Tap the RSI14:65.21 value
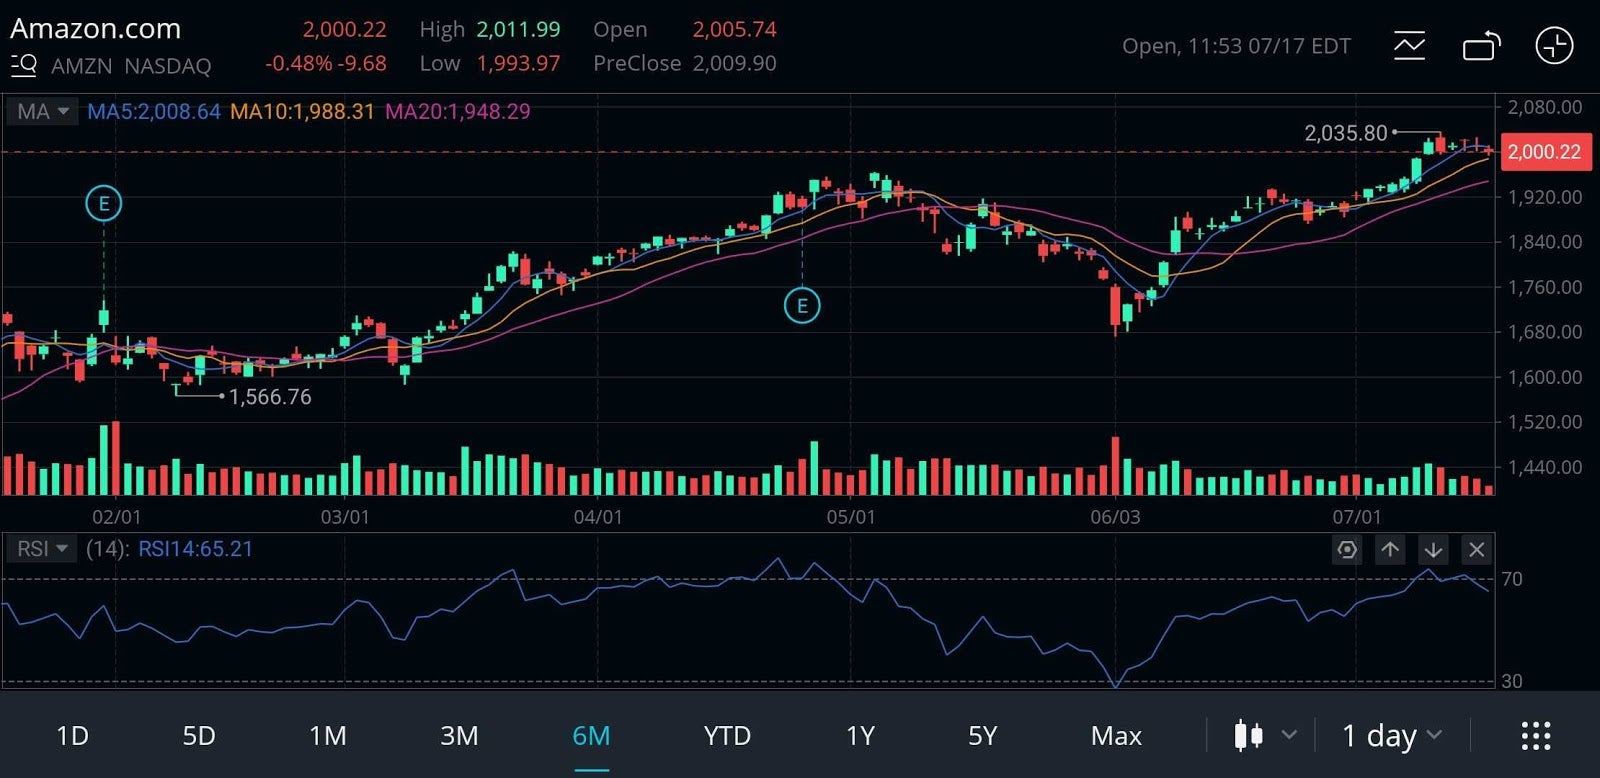 click(x=195, y=549)
